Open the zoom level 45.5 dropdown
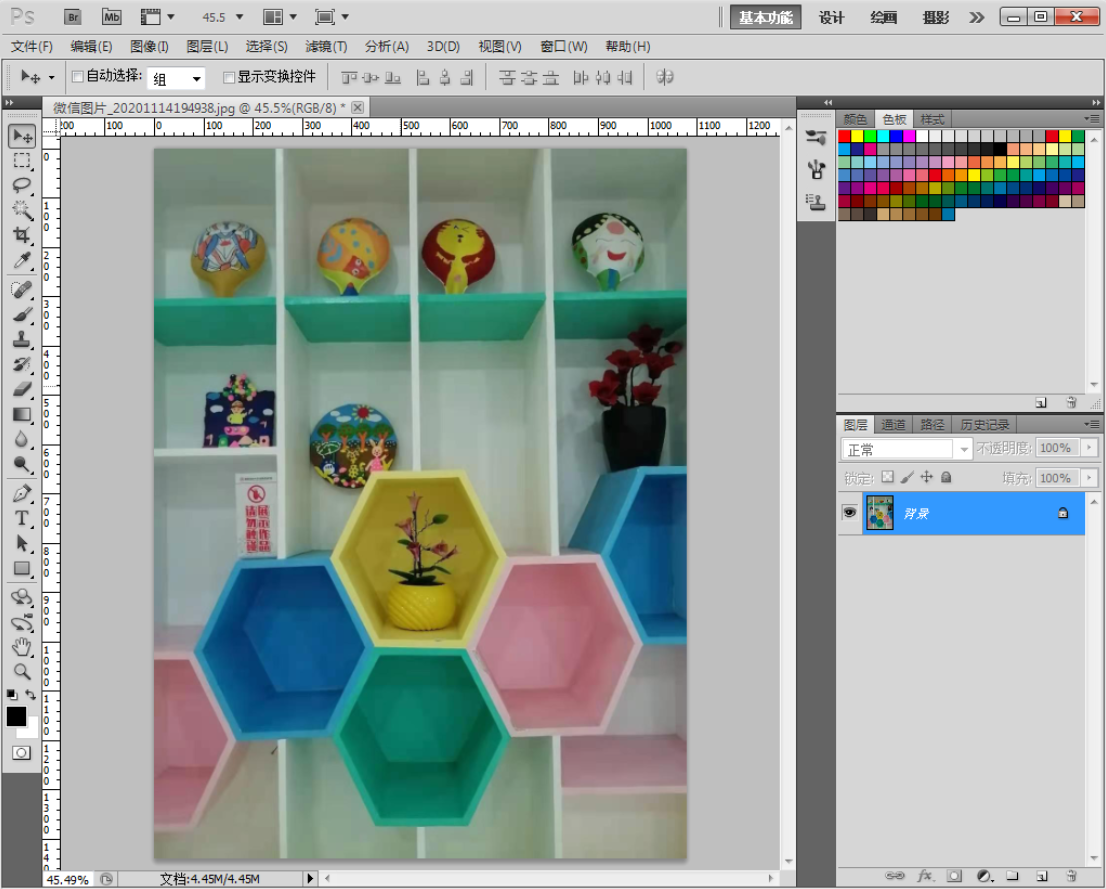This screenshot has height=889, width=1106. tap(239, 17)
